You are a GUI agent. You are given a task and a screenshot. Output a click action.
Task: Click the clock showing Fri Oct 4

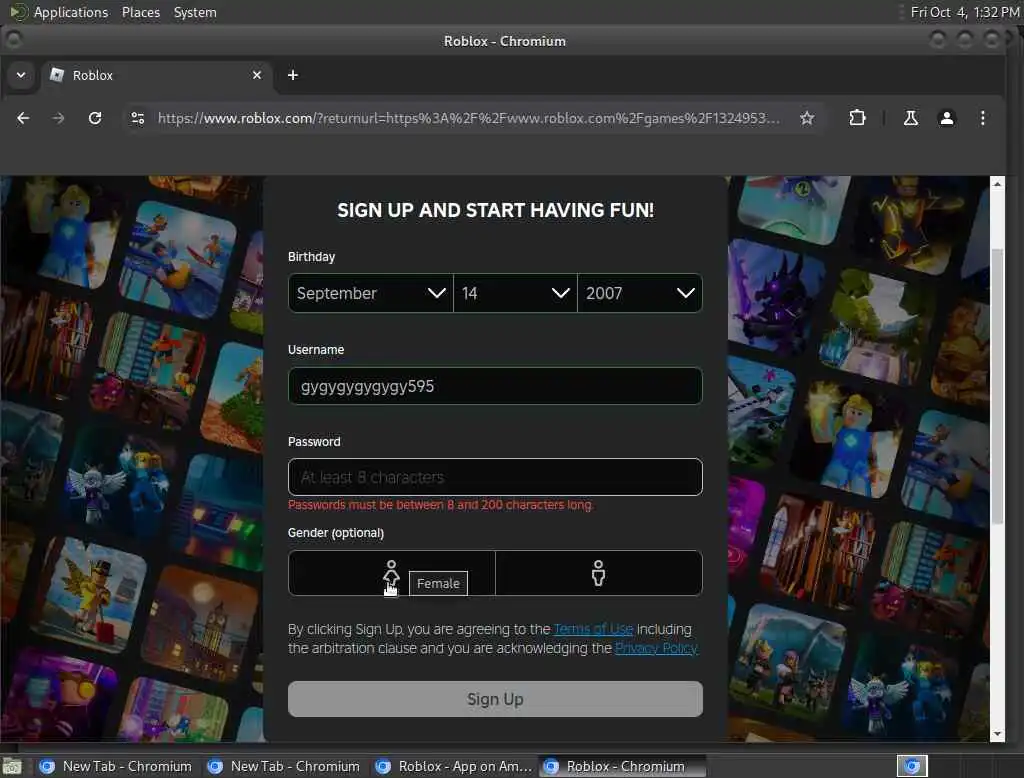click(x=965, y=12)
